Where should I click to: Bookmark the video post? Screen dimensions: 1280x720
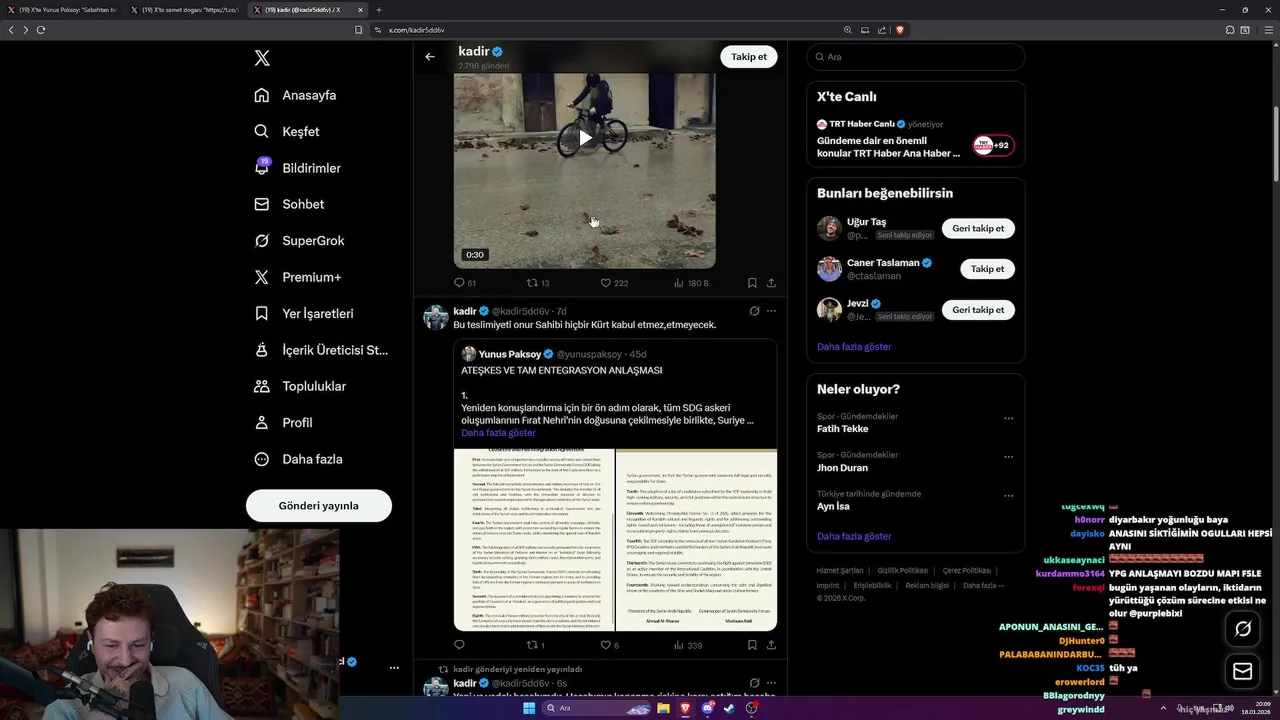pos(752,283)
